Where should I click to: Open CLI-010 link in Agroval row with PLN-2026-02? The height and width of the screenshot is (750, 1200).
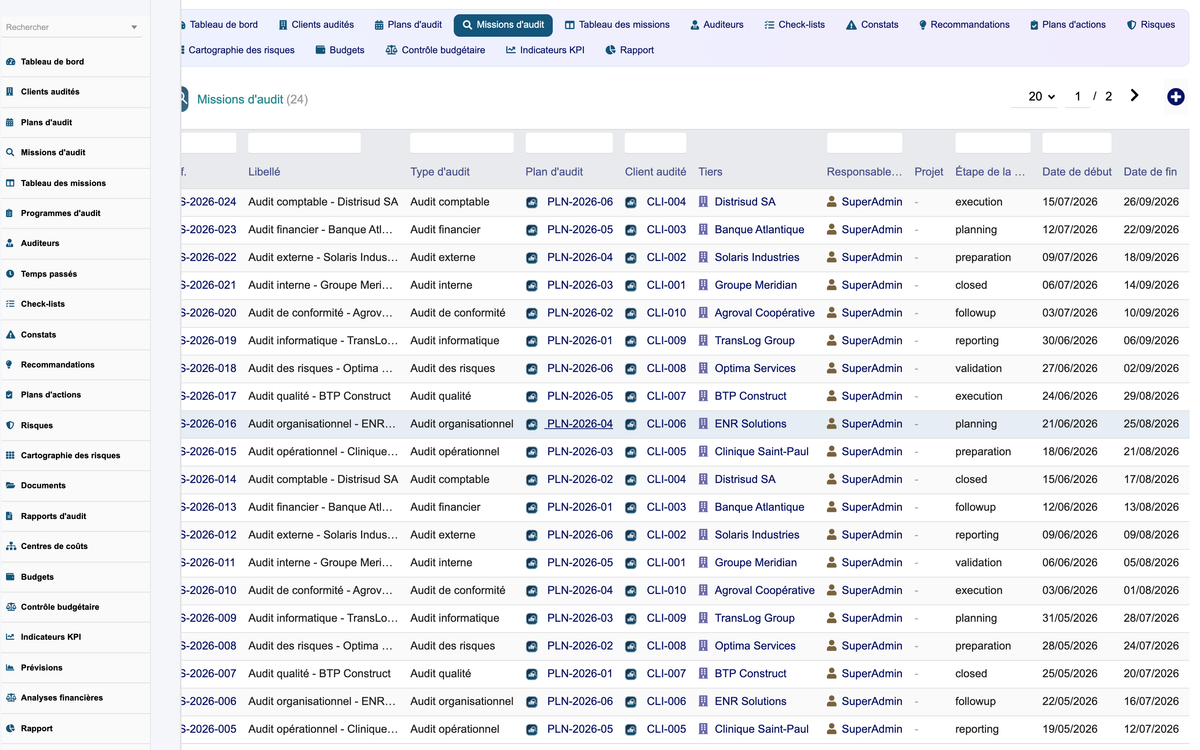(666, 313)
